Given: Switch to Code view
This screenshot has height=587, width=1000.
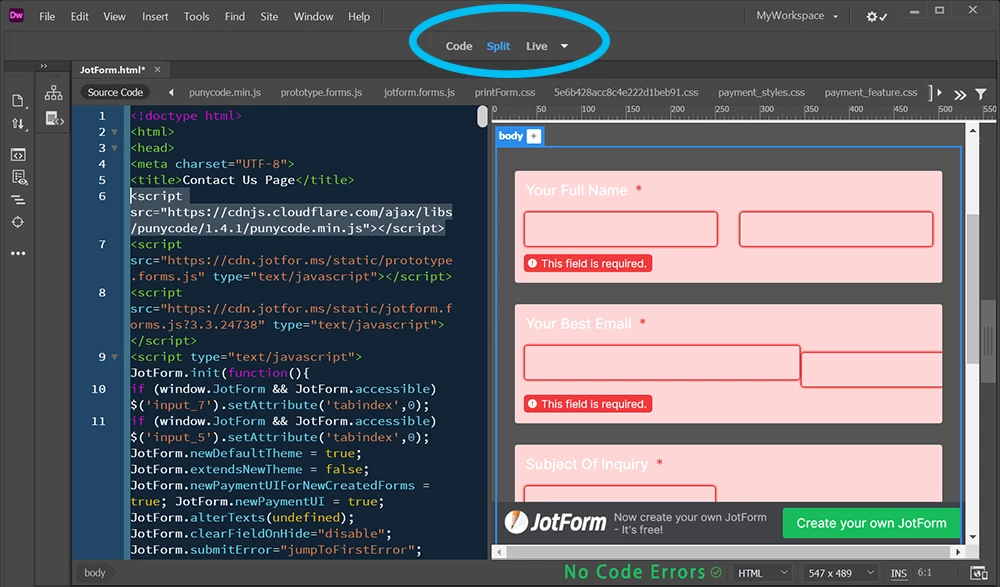Looking at the screenshot, I should pos(459,46).
